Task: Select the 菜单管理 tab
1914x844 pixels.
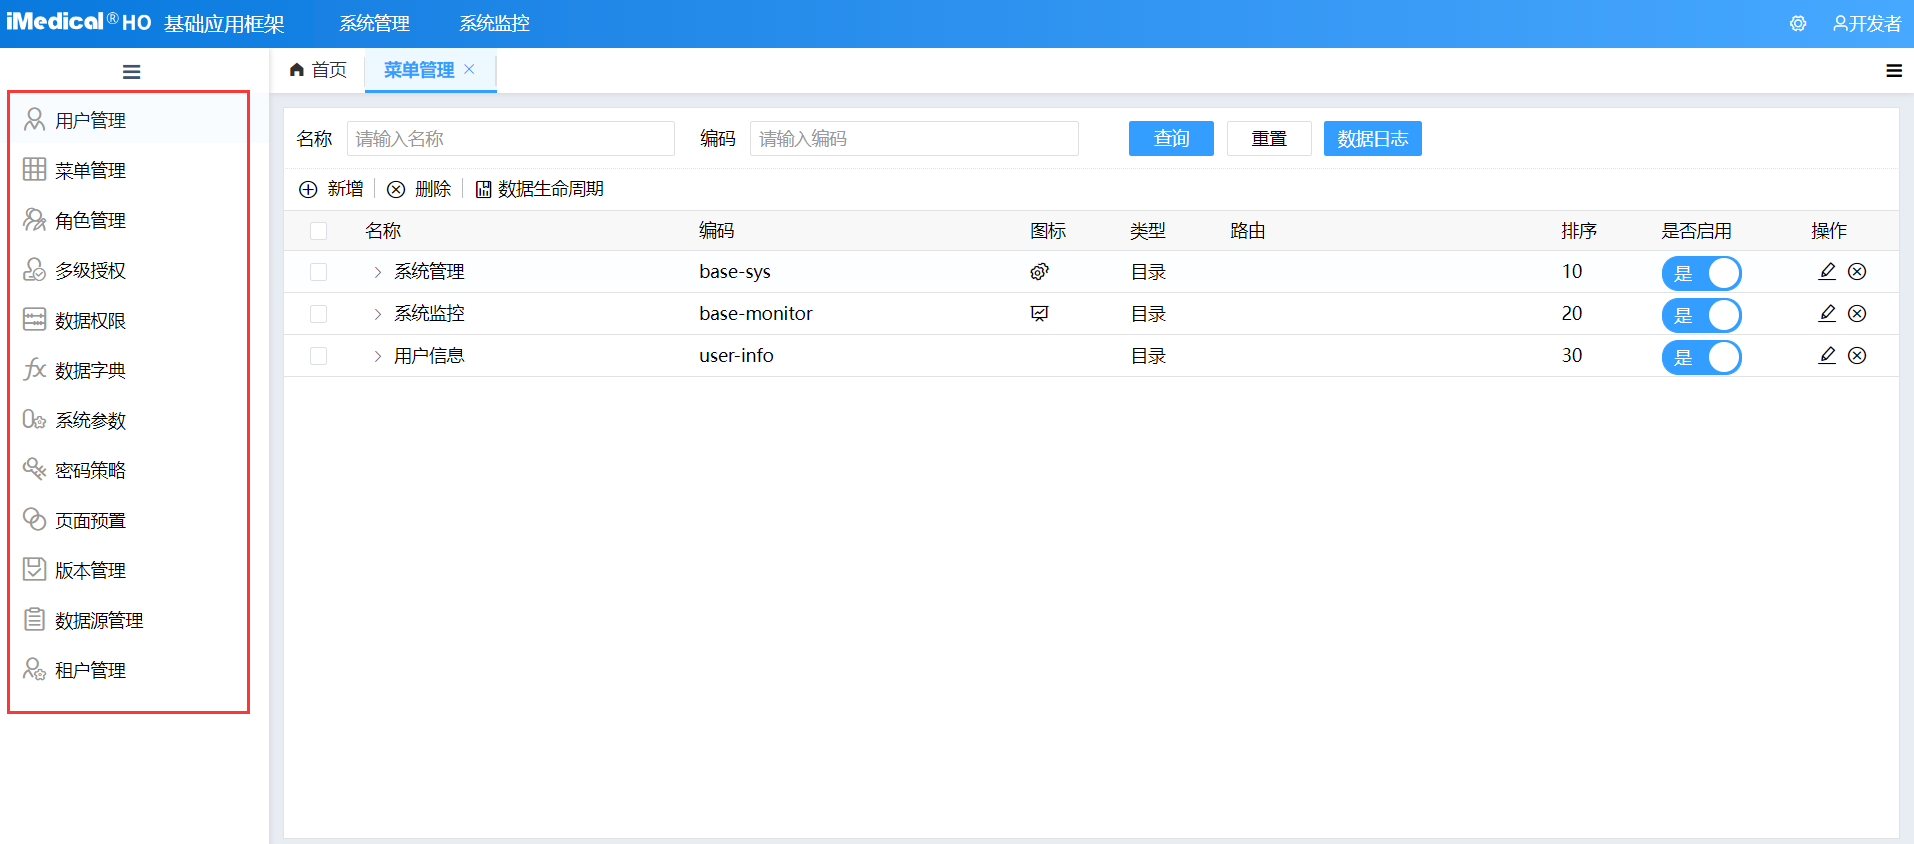Action: 419,70
